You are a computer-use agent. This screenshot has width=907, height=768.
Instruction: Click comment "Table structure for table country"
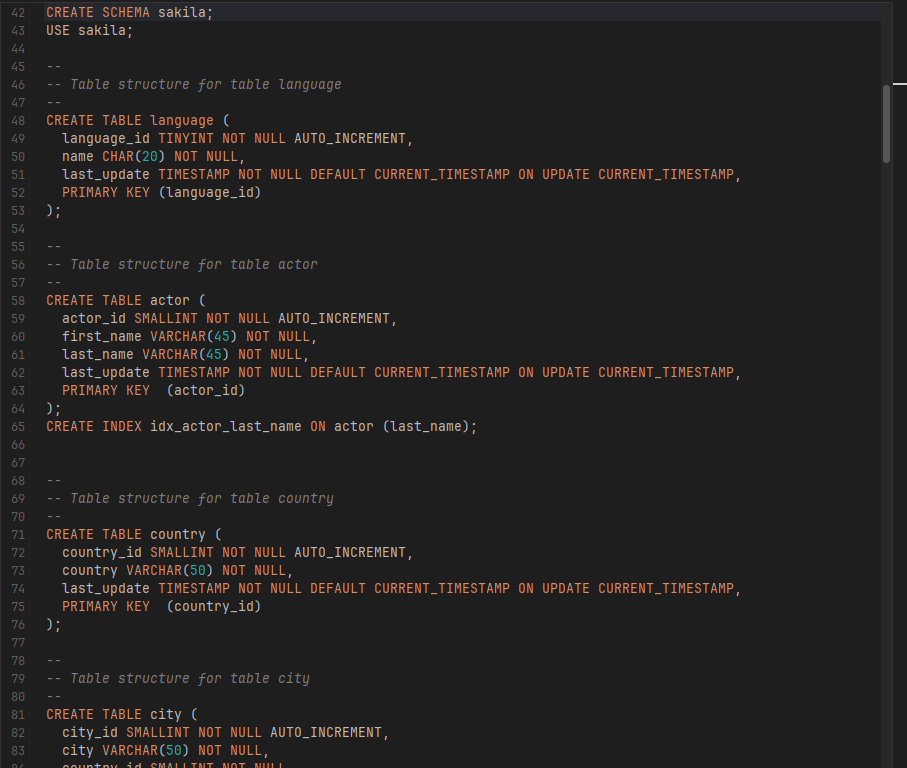click(202, 498)
